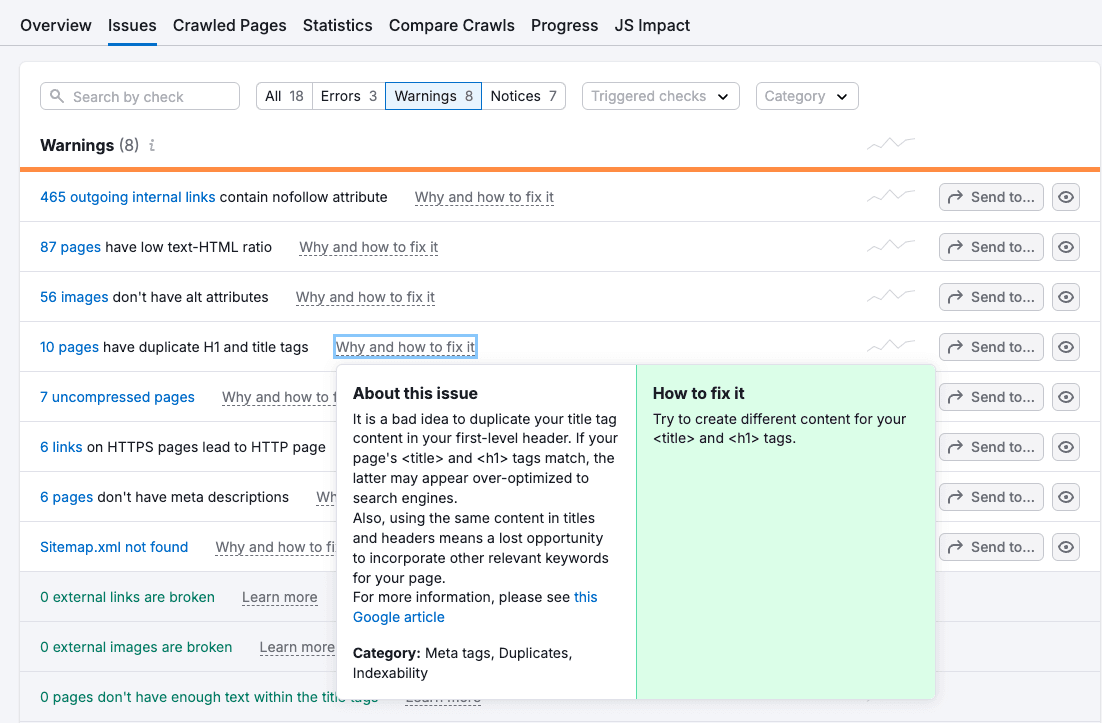
Task: Click the sparkline in the Warnings header
Action: pos(890,145)
